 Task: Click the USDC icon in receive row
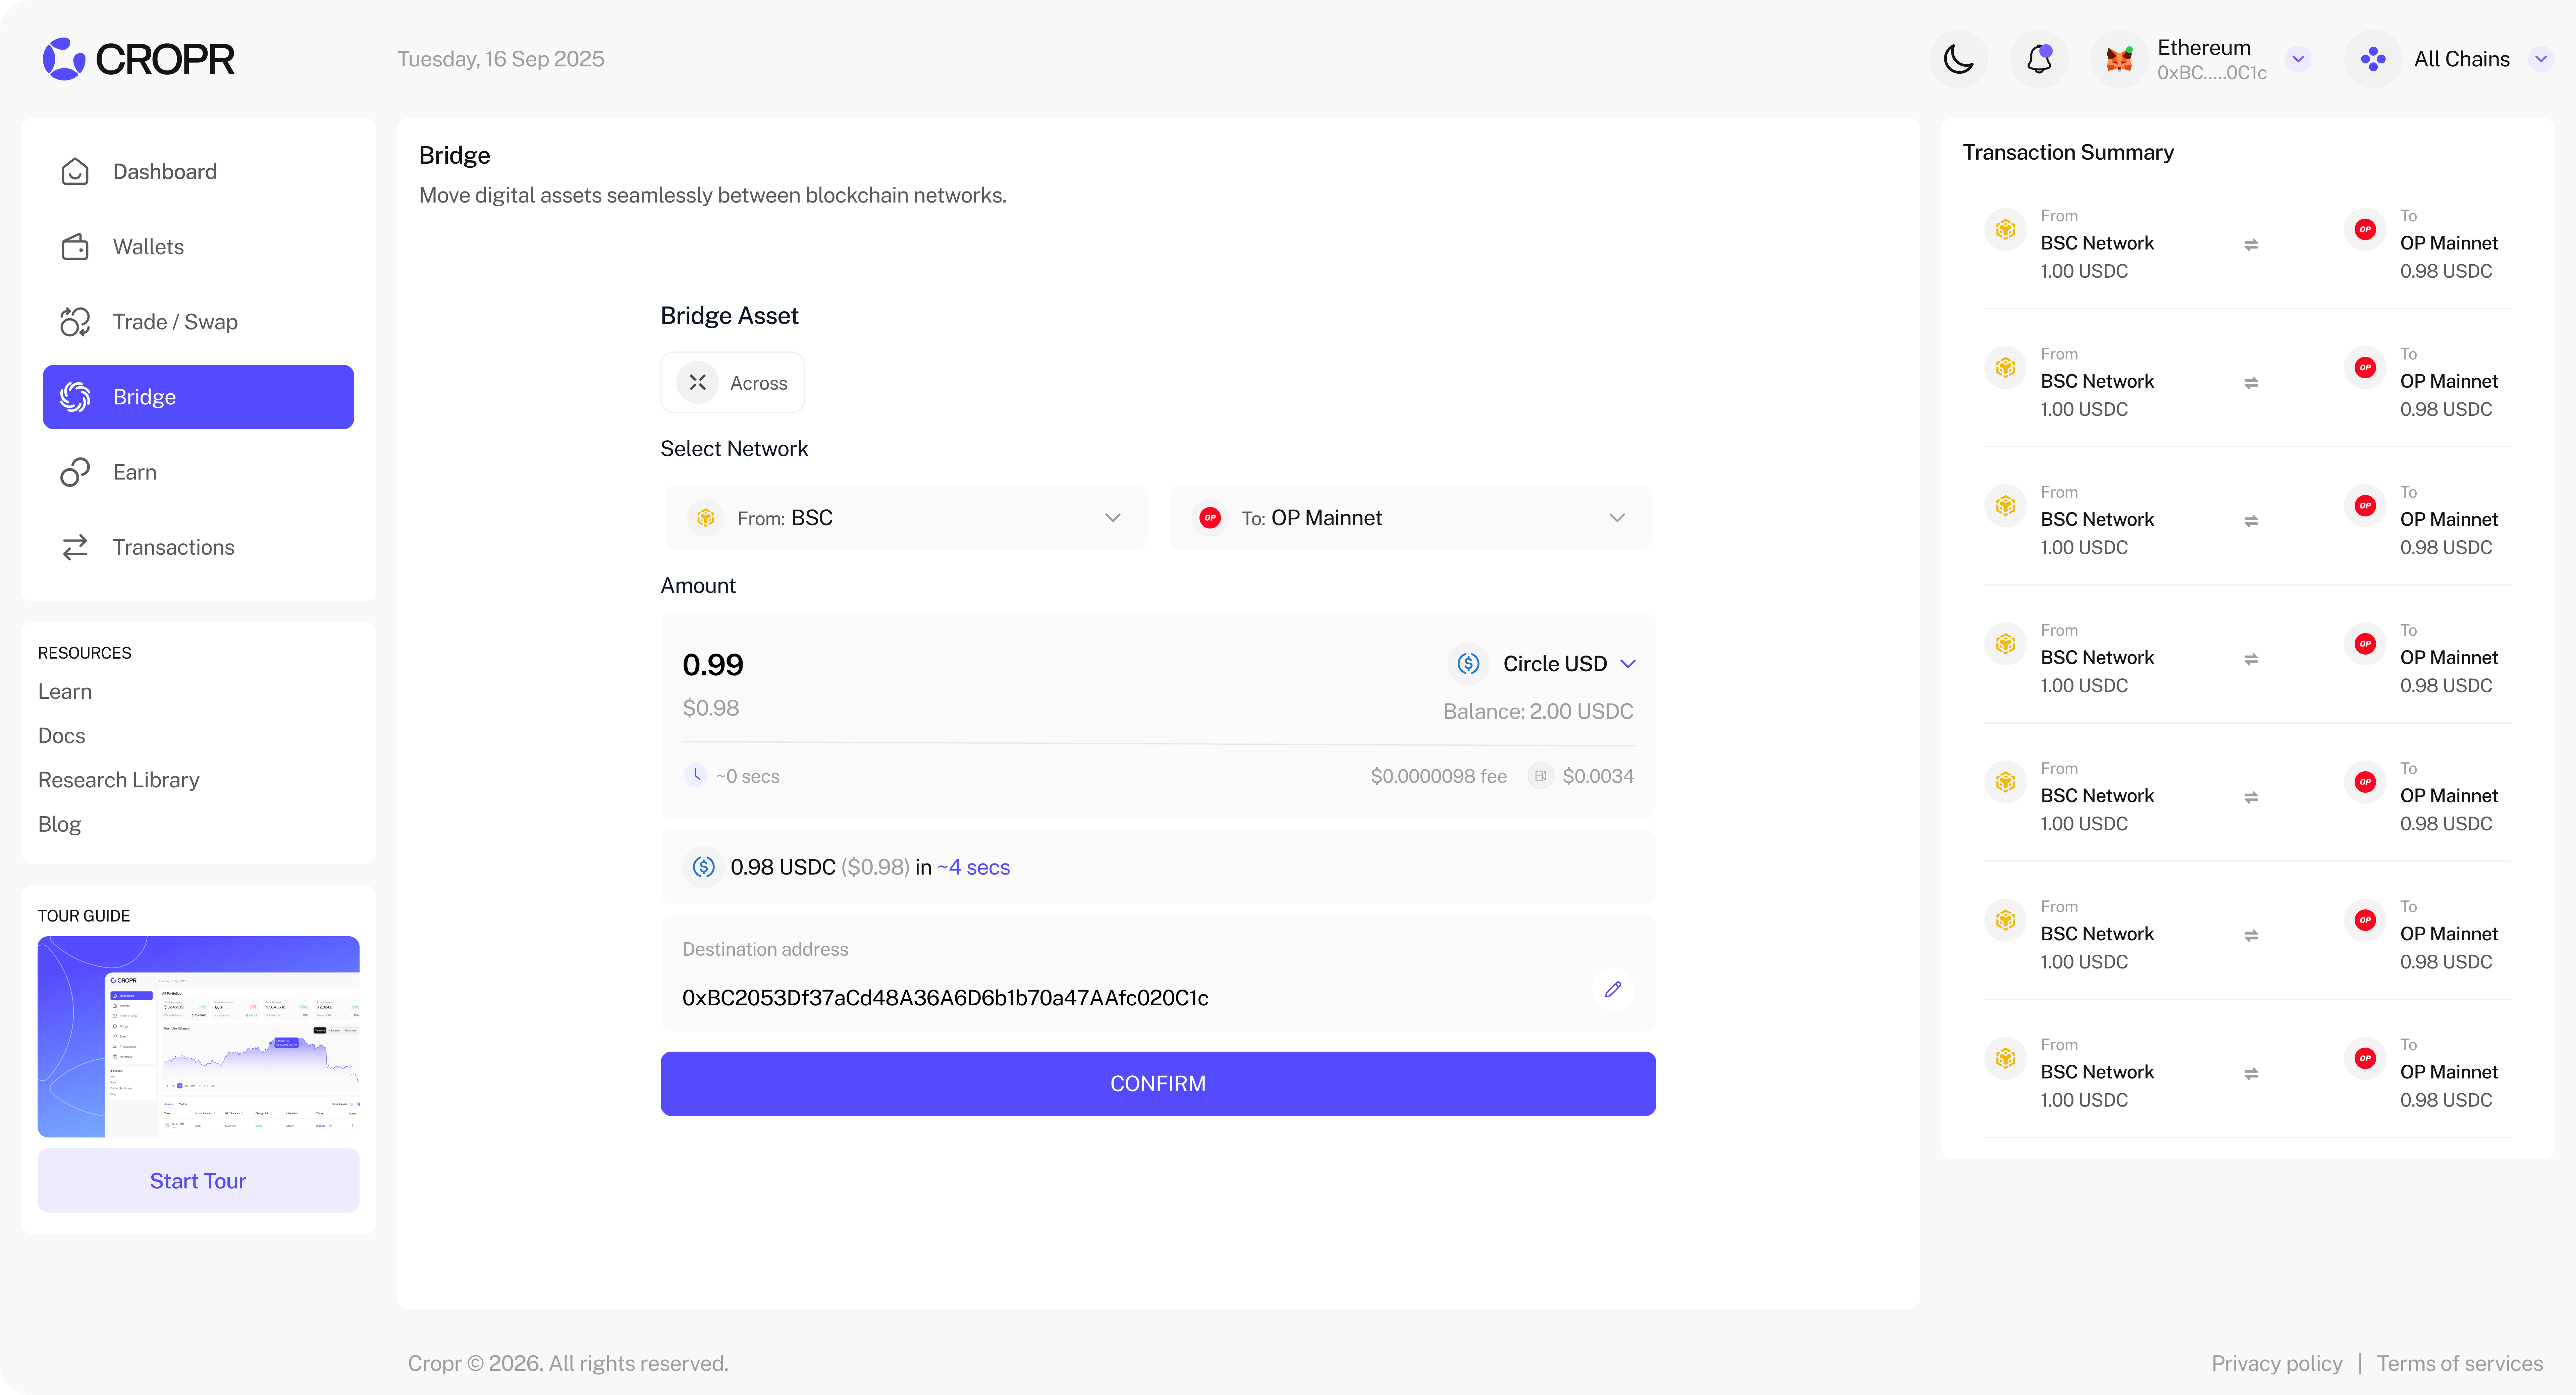point(704,867)
